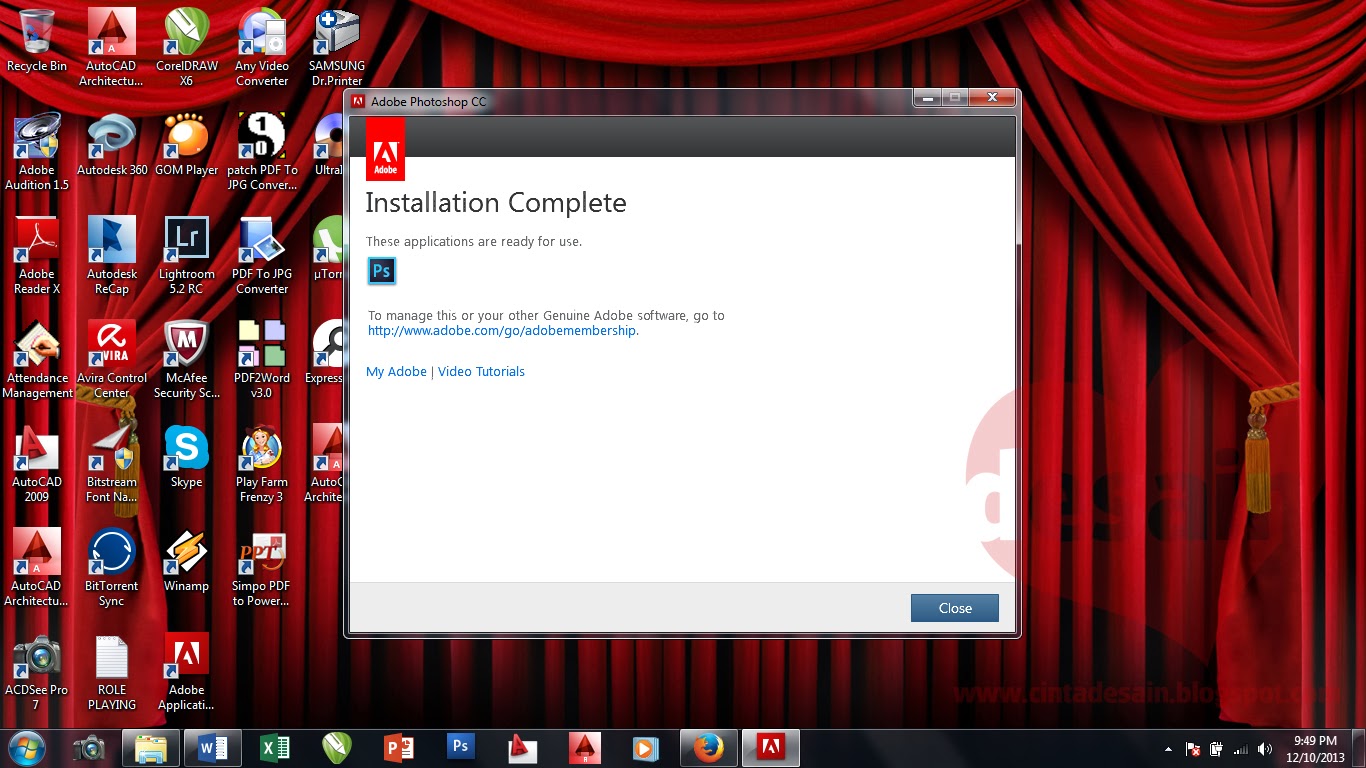
Task: Click the Adobe logo in the installer header
Action: point(385,149)
